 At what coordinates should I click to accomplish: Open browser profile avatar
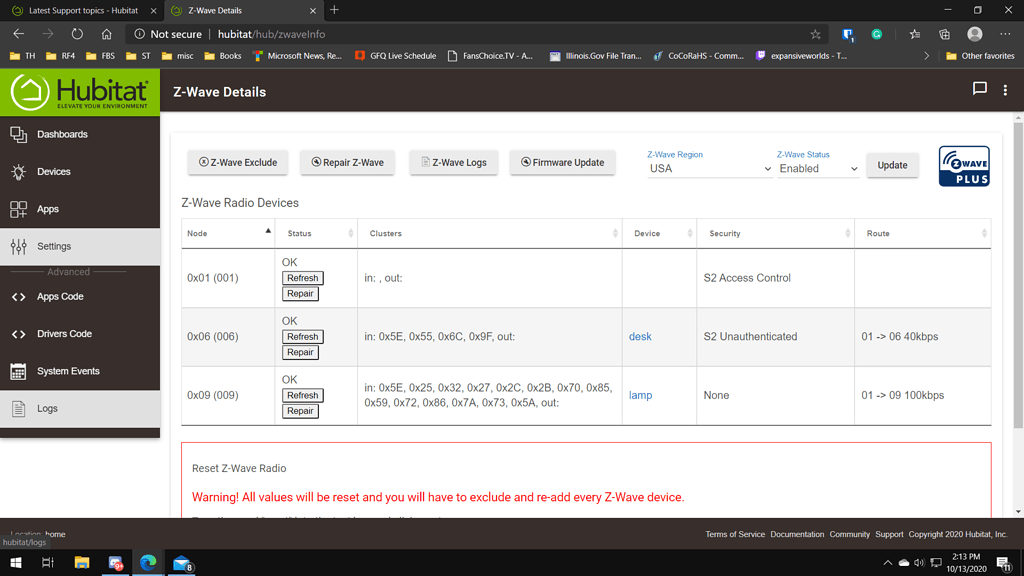pos(974,34)
